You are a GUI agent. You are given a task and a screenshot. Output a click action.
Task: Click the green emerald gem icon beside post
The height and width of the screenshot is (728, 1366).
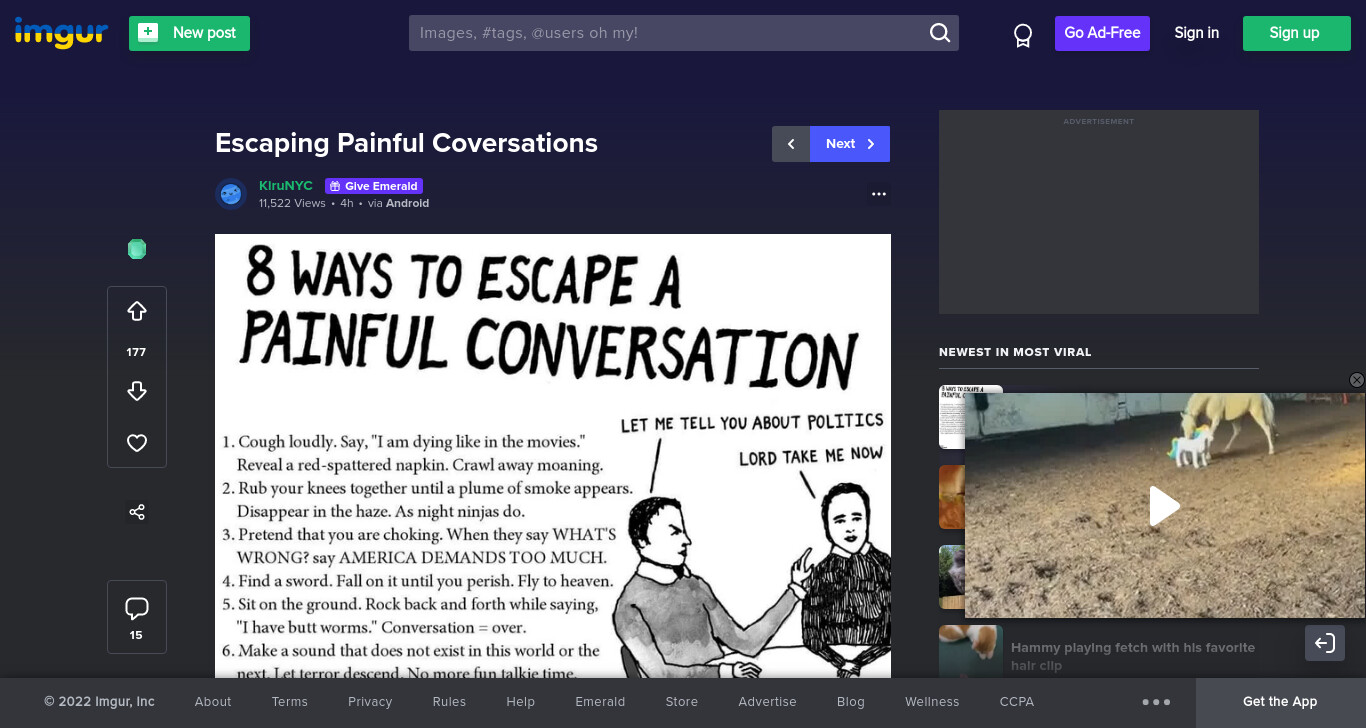pos(137,249)
